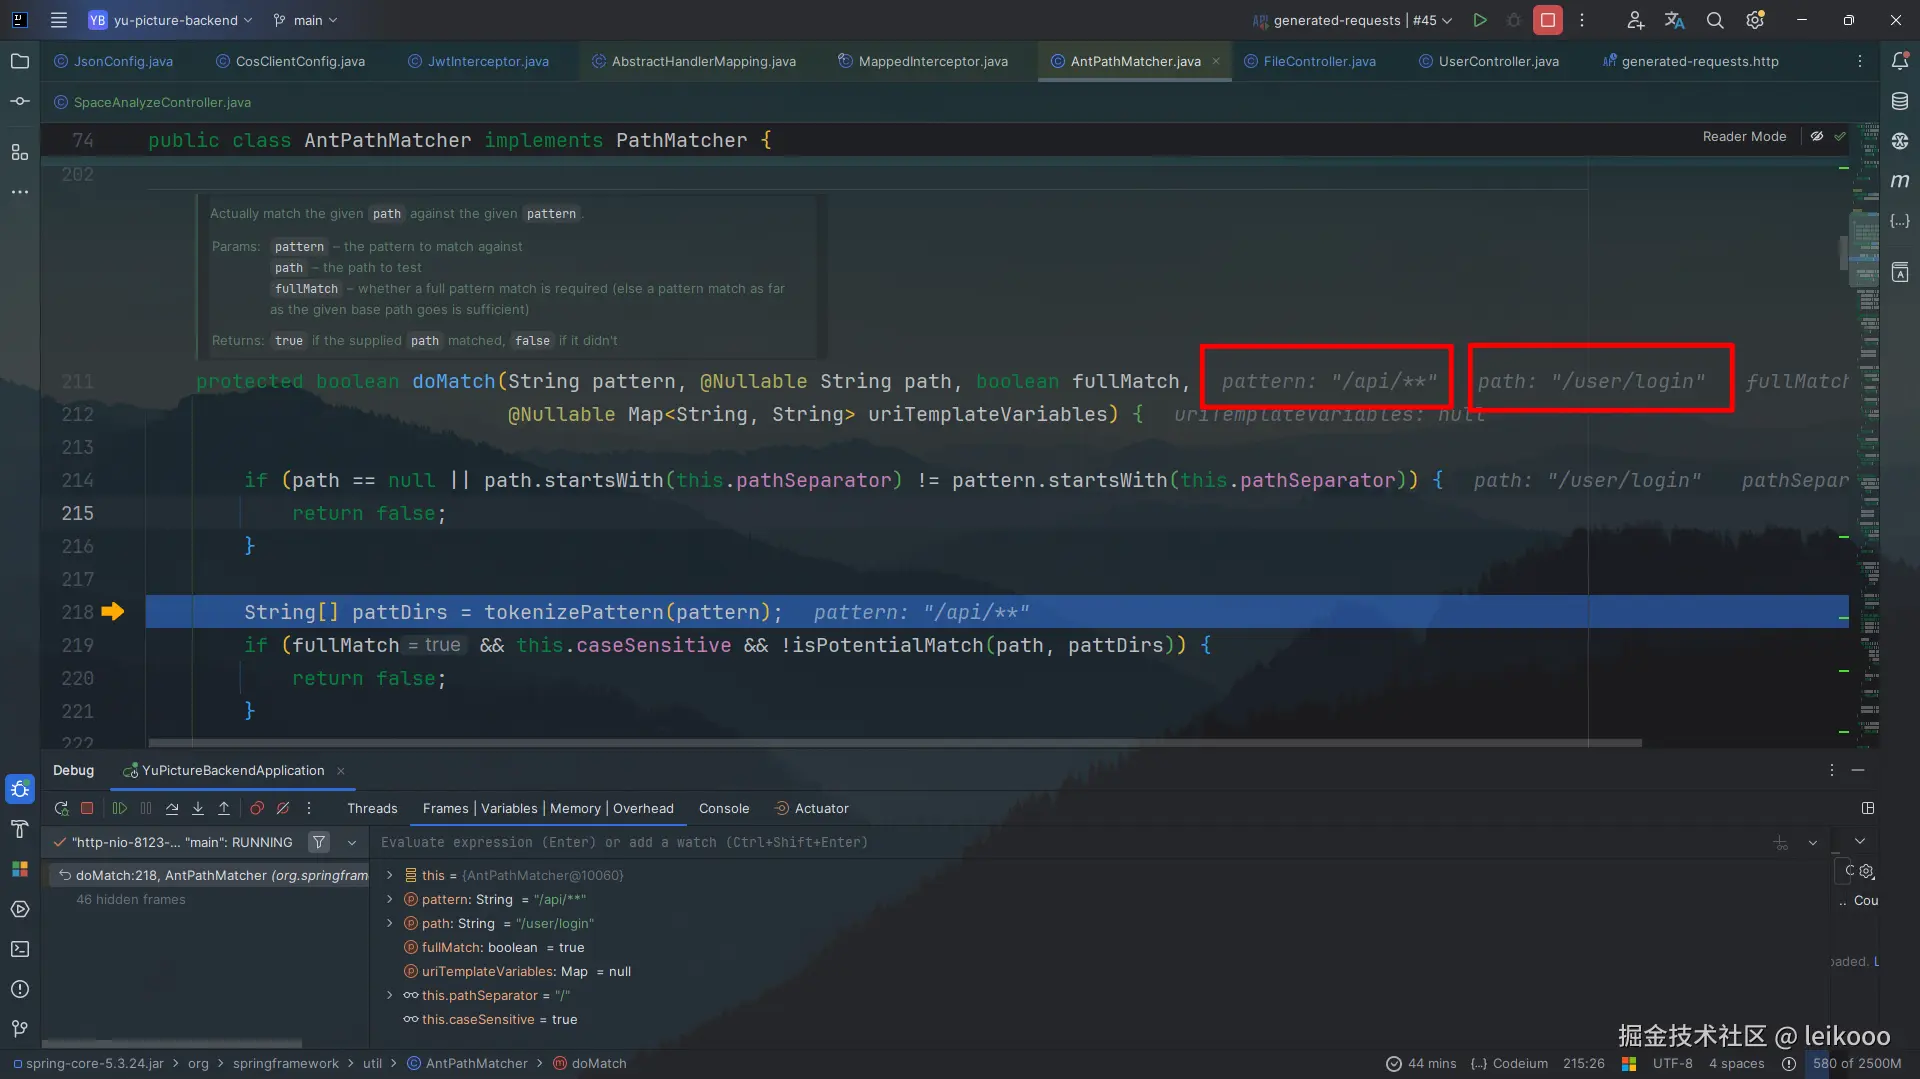Click the red Stop button in title bar
1920x1079 pixels.
1548,20
